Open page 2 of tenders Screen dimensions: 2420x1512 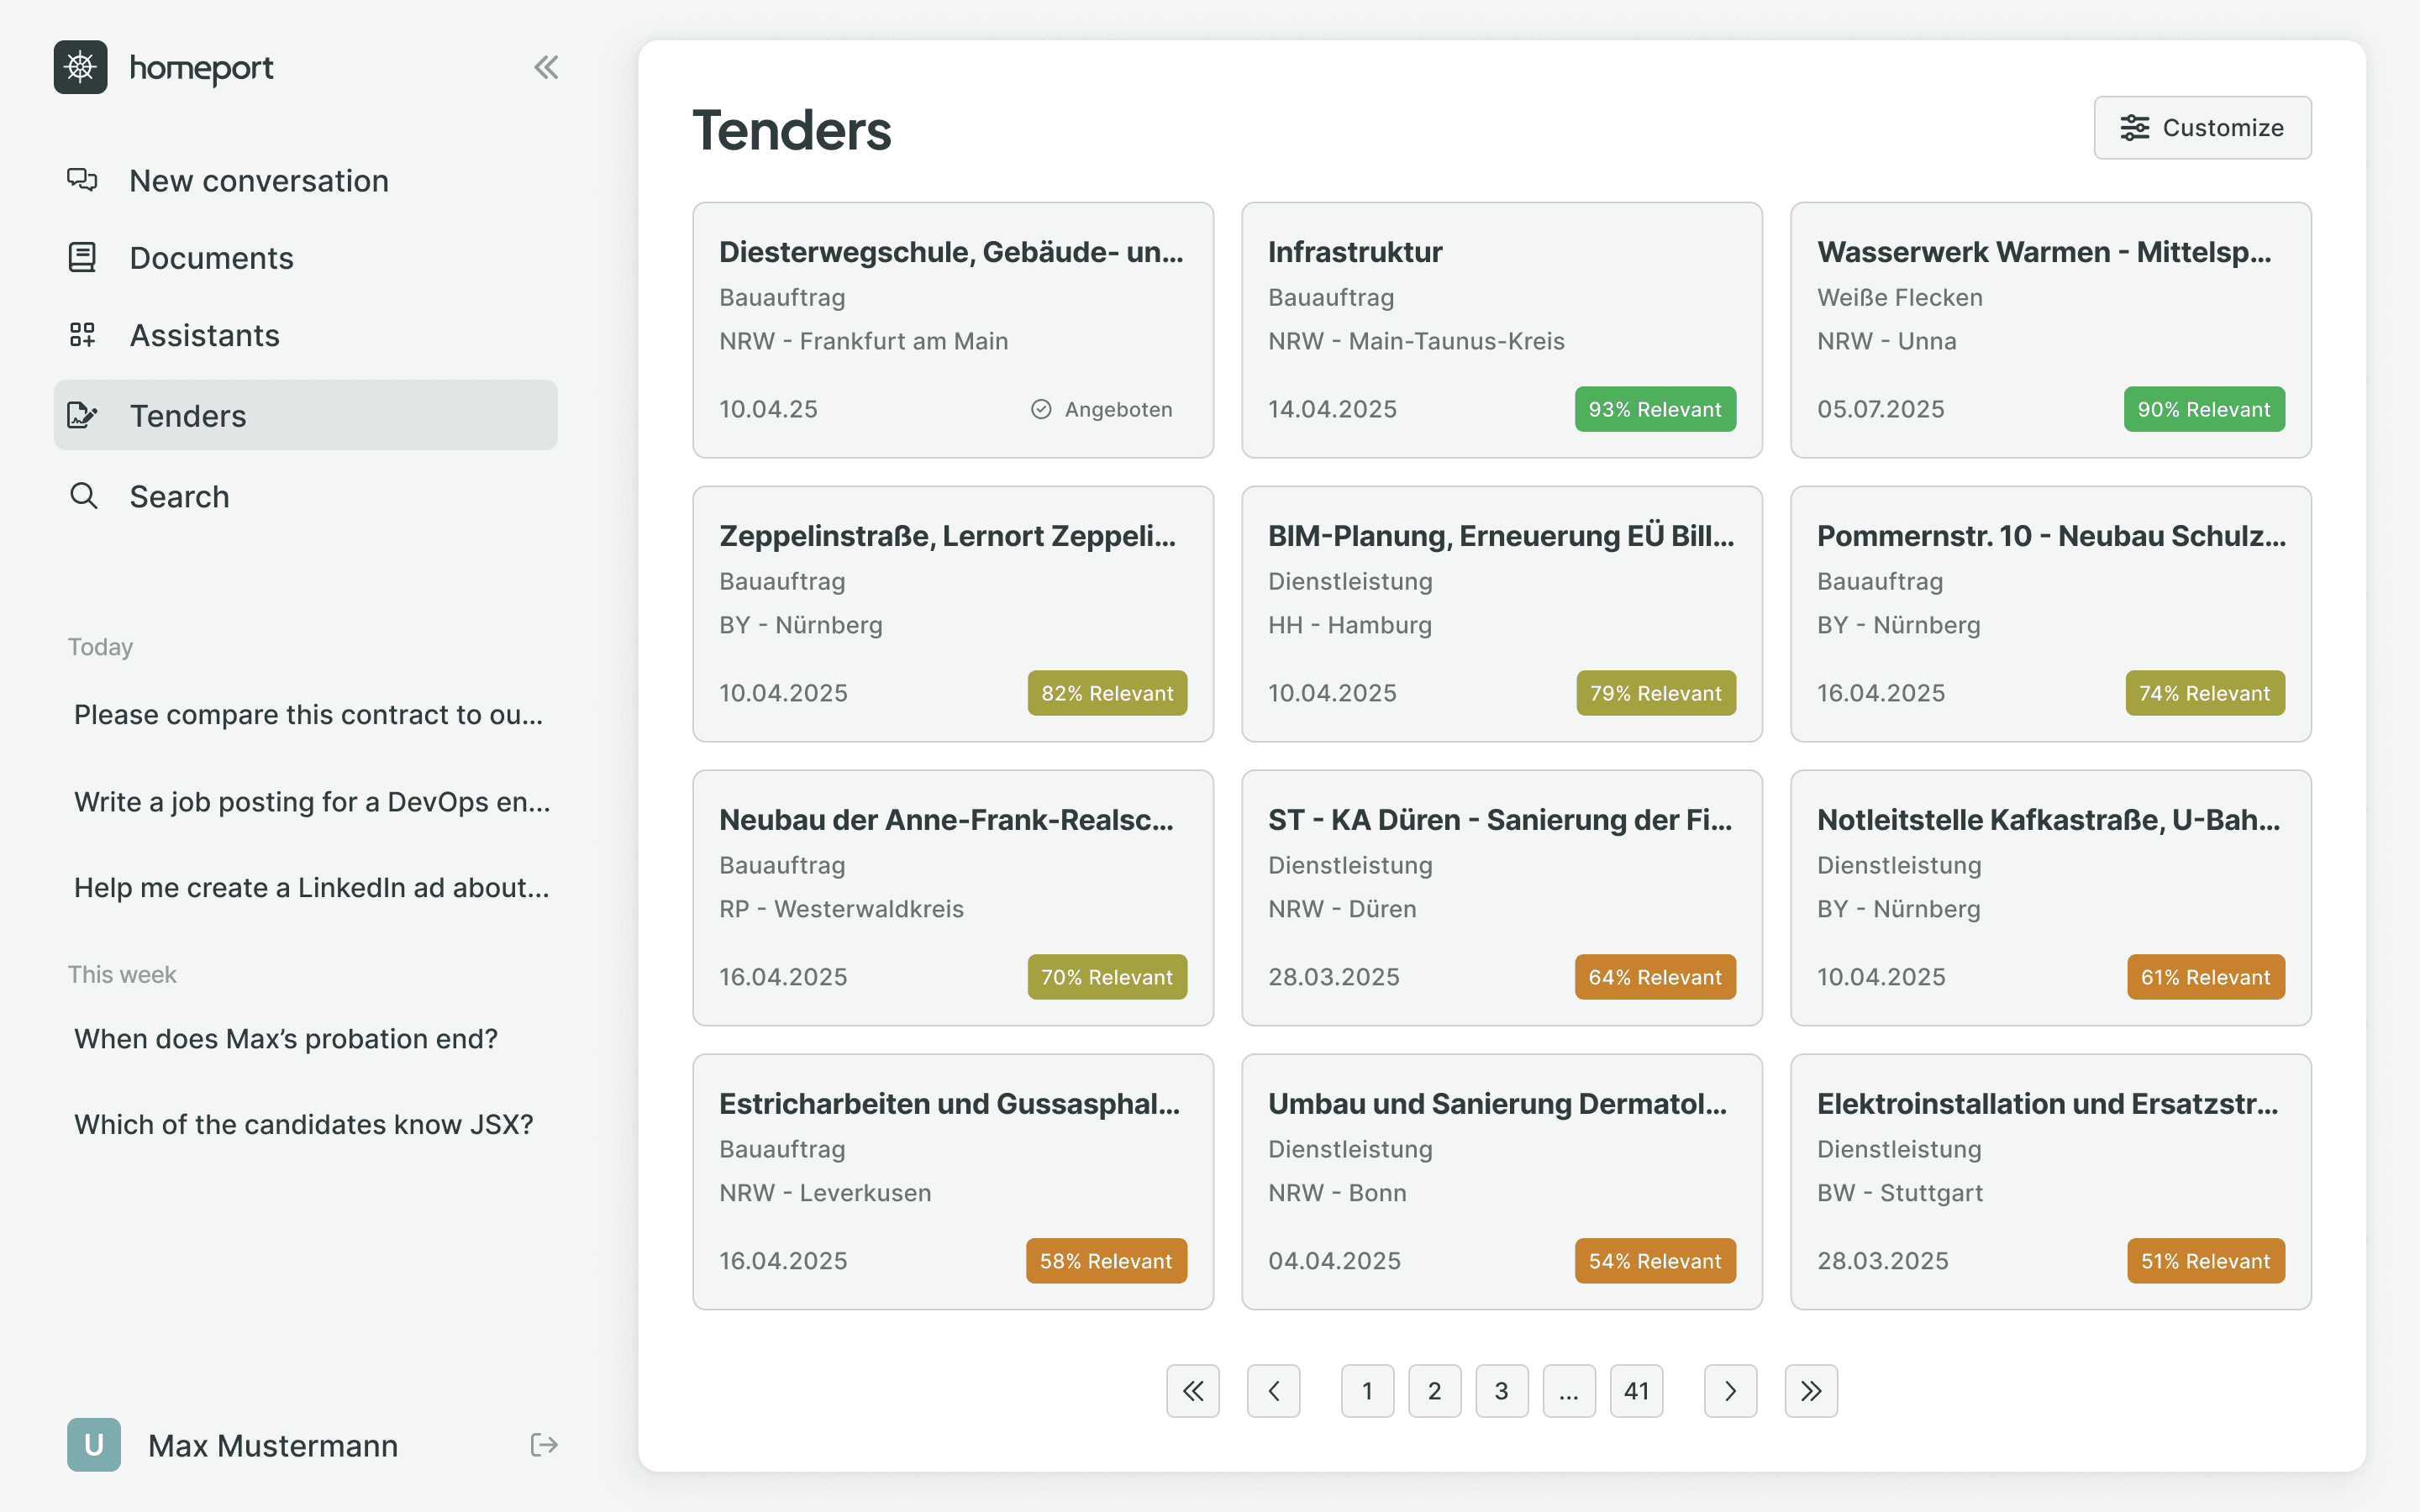point(1435,1390)
